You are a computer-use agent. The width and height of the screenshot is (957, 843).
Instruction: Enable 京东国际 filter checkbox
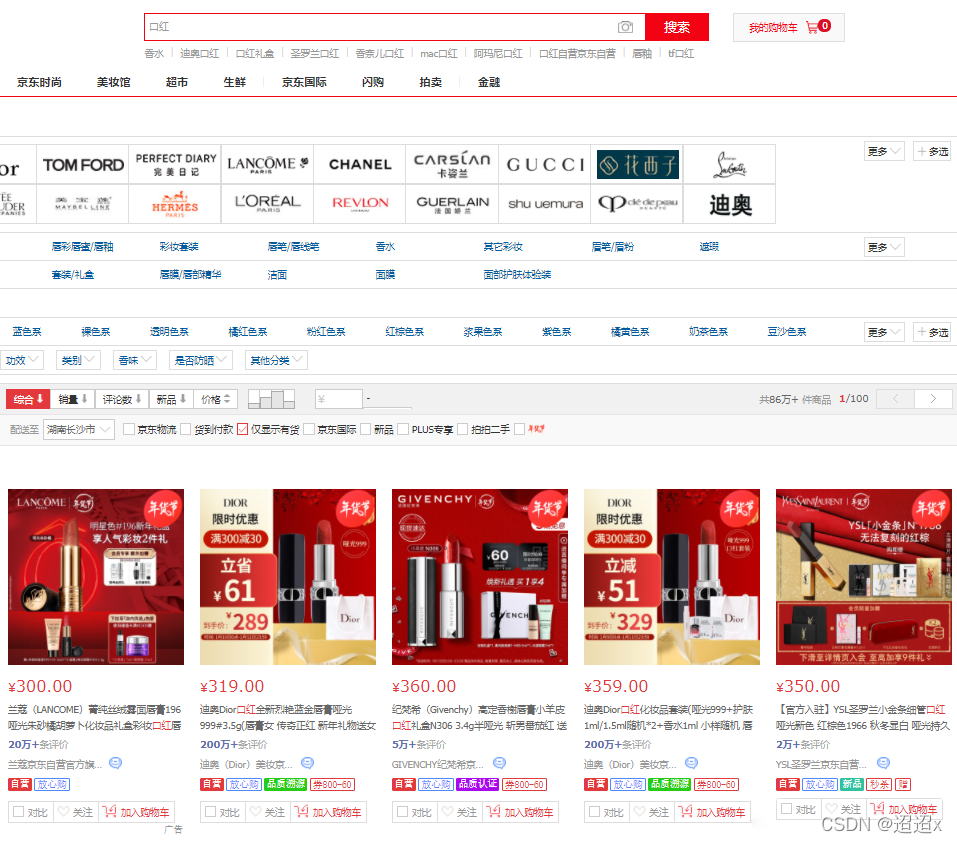309,429
